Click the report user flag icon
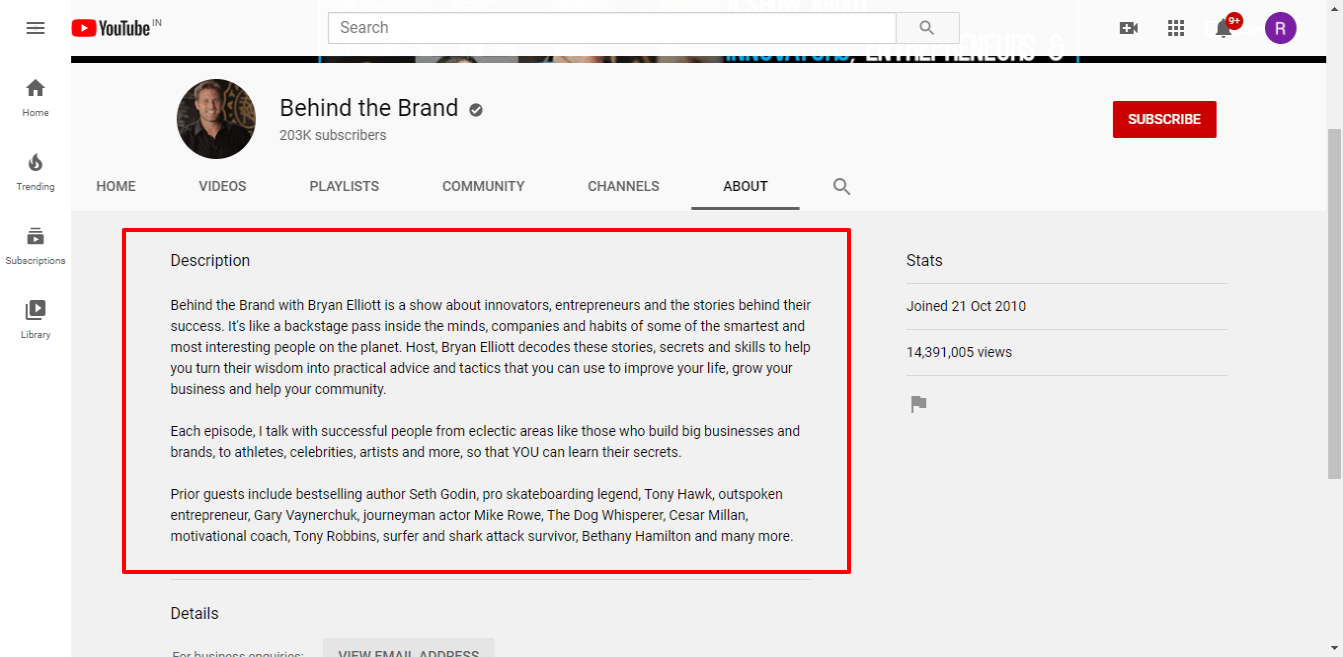 point(918,404)
